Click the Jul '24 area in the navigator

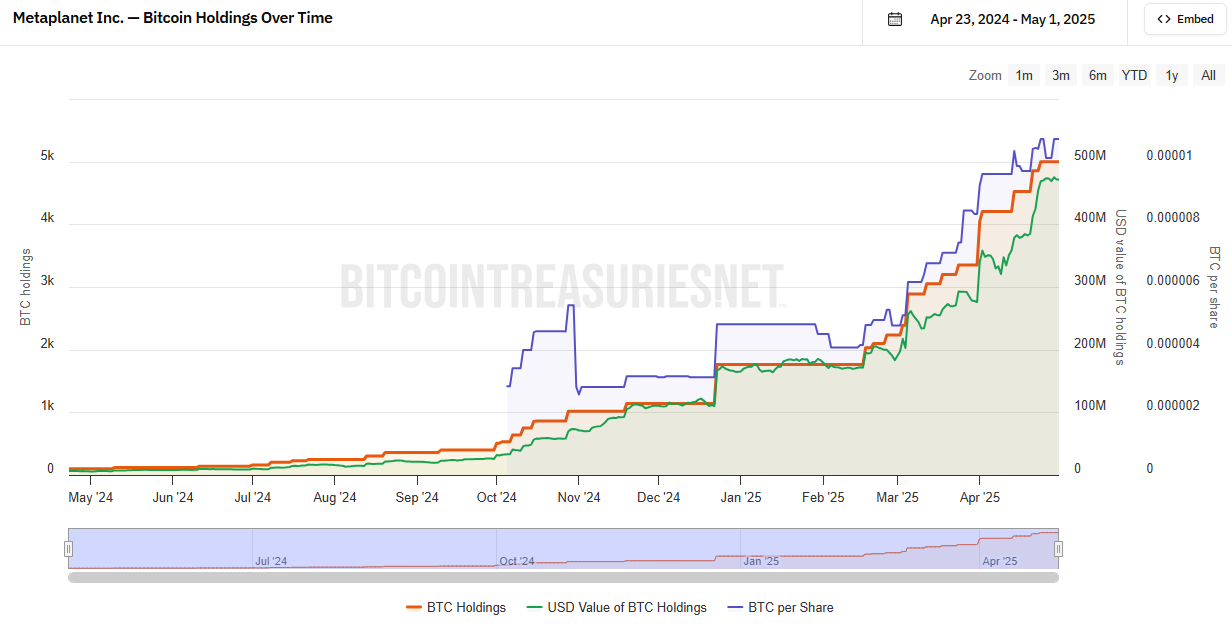[x=271, y=561]
